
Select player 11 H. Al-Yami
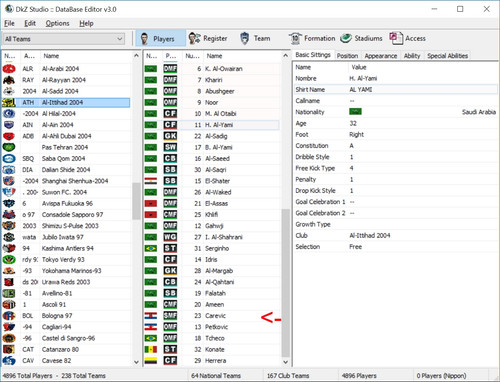[x=212, y=125]
